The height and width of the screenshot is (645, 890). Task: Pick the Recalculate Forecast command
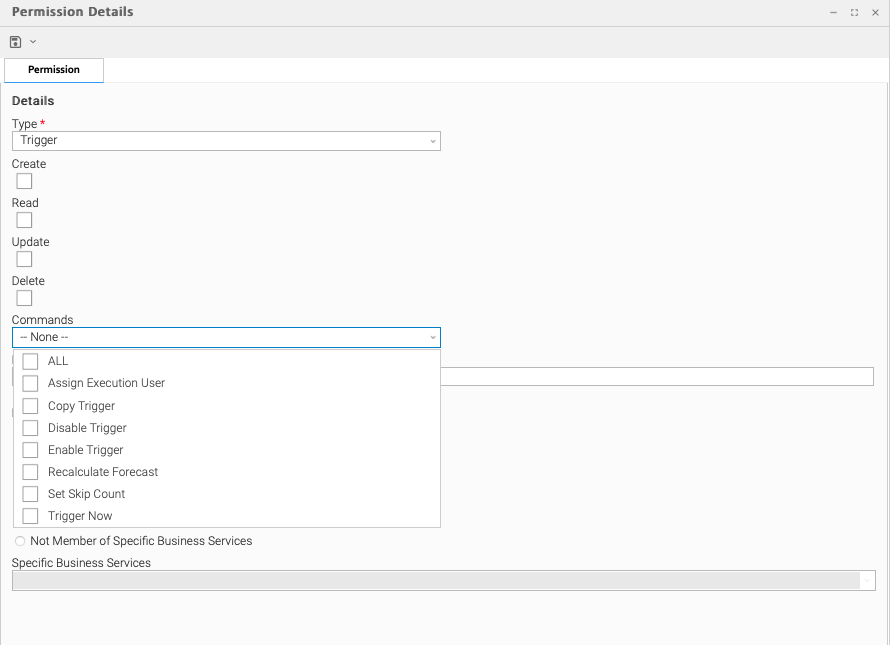tap(31, 472)
